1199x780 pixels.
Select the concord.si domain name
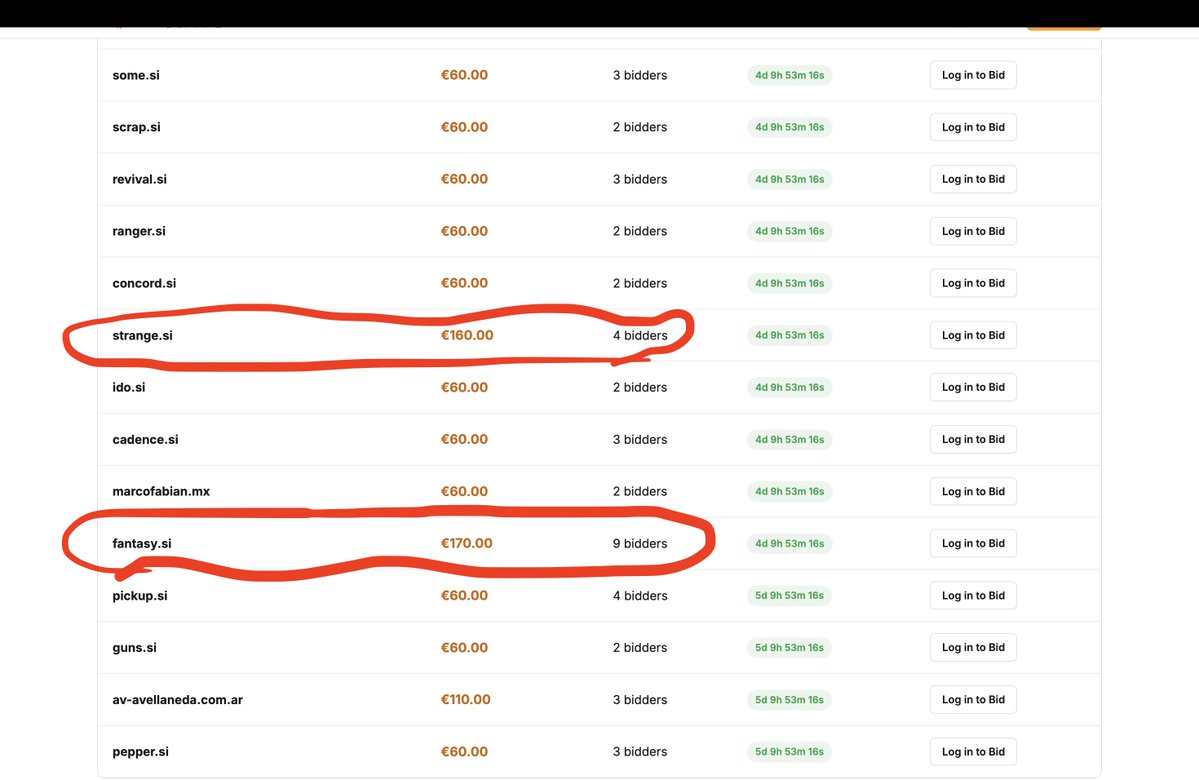[144, 283]
